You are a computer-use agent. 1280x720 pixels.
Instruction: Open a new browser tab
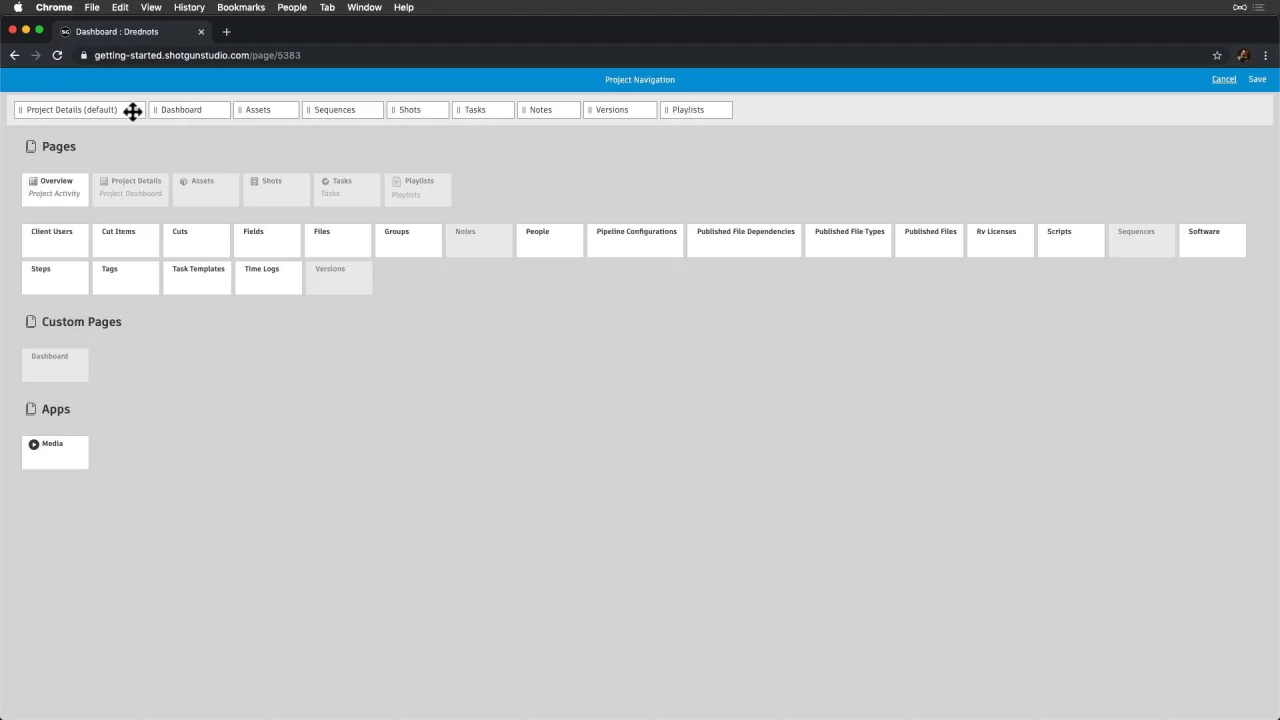tap(226, 32)
